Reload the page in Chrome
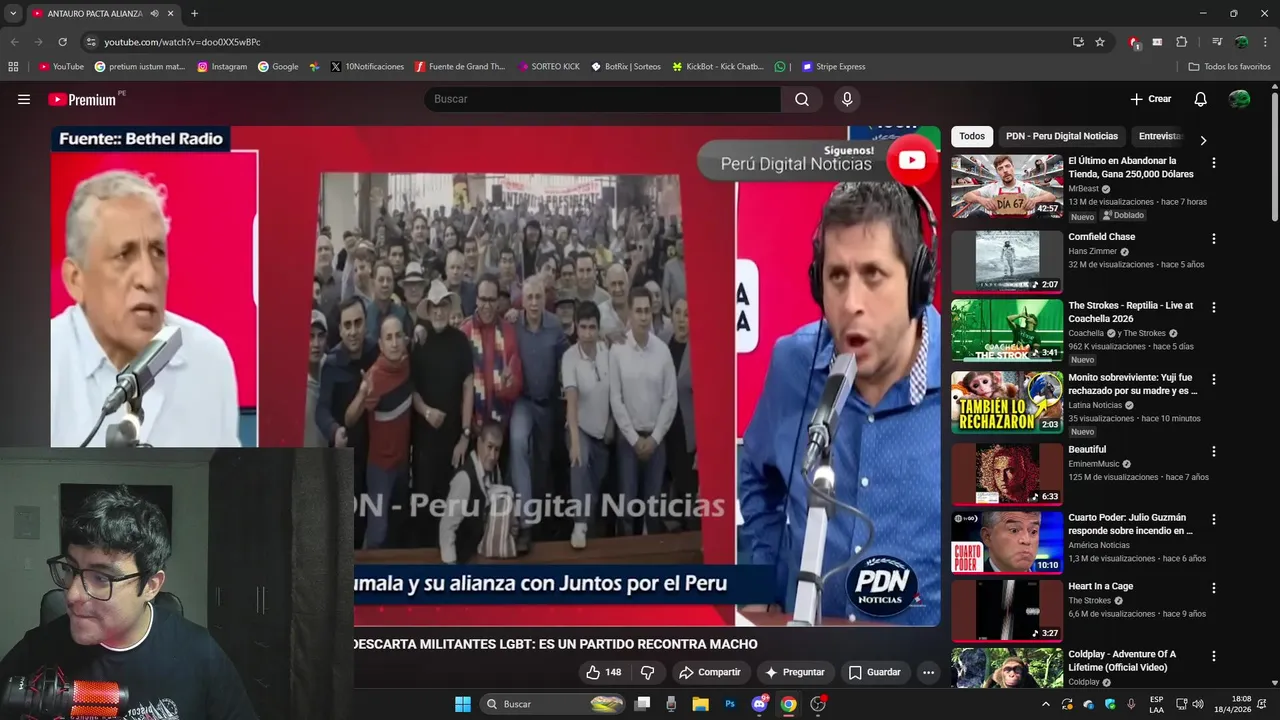 click(62, 42)
